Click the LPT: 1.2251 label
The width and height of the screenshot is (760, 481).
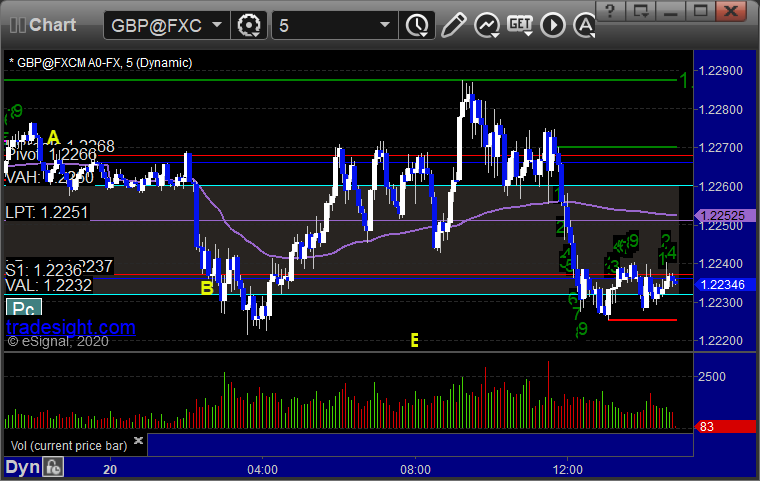pyautogui.click(x=47, y=212)
